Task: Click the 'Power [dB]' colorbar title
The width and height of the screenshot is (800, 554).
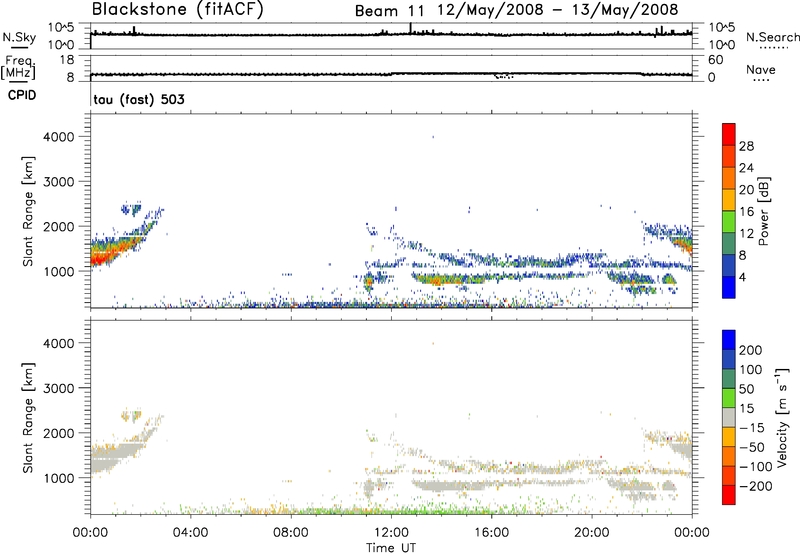Action: [x=763, y=211]
